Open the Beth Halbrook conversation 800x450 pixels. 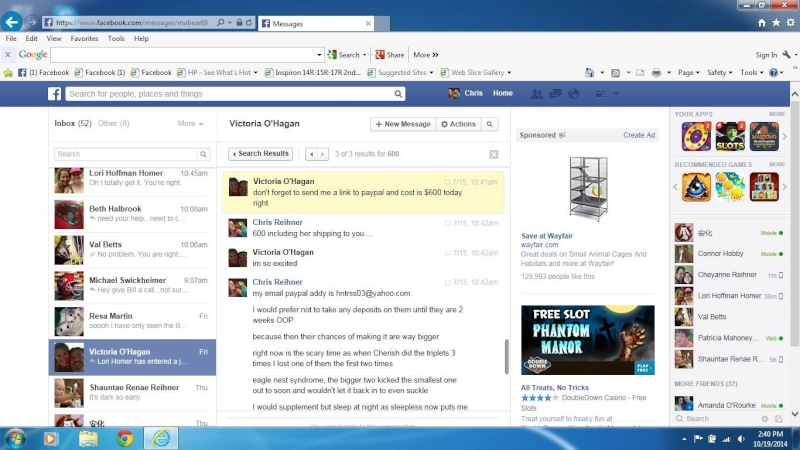[x=132, y=214]
